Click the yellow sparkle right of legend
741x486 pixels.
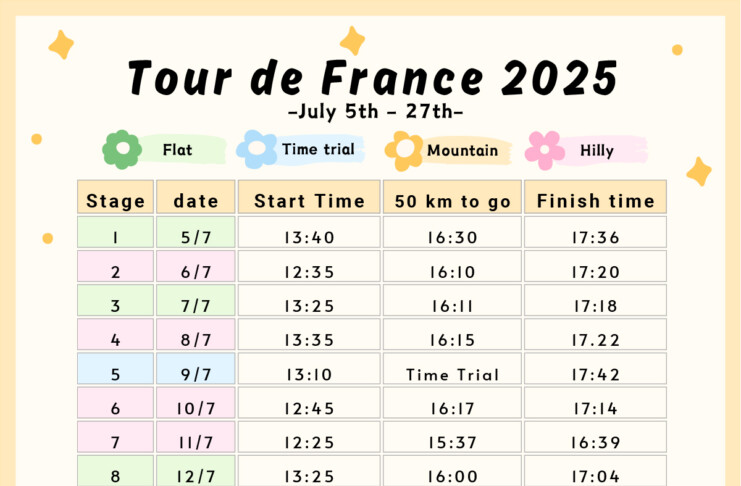699,171
